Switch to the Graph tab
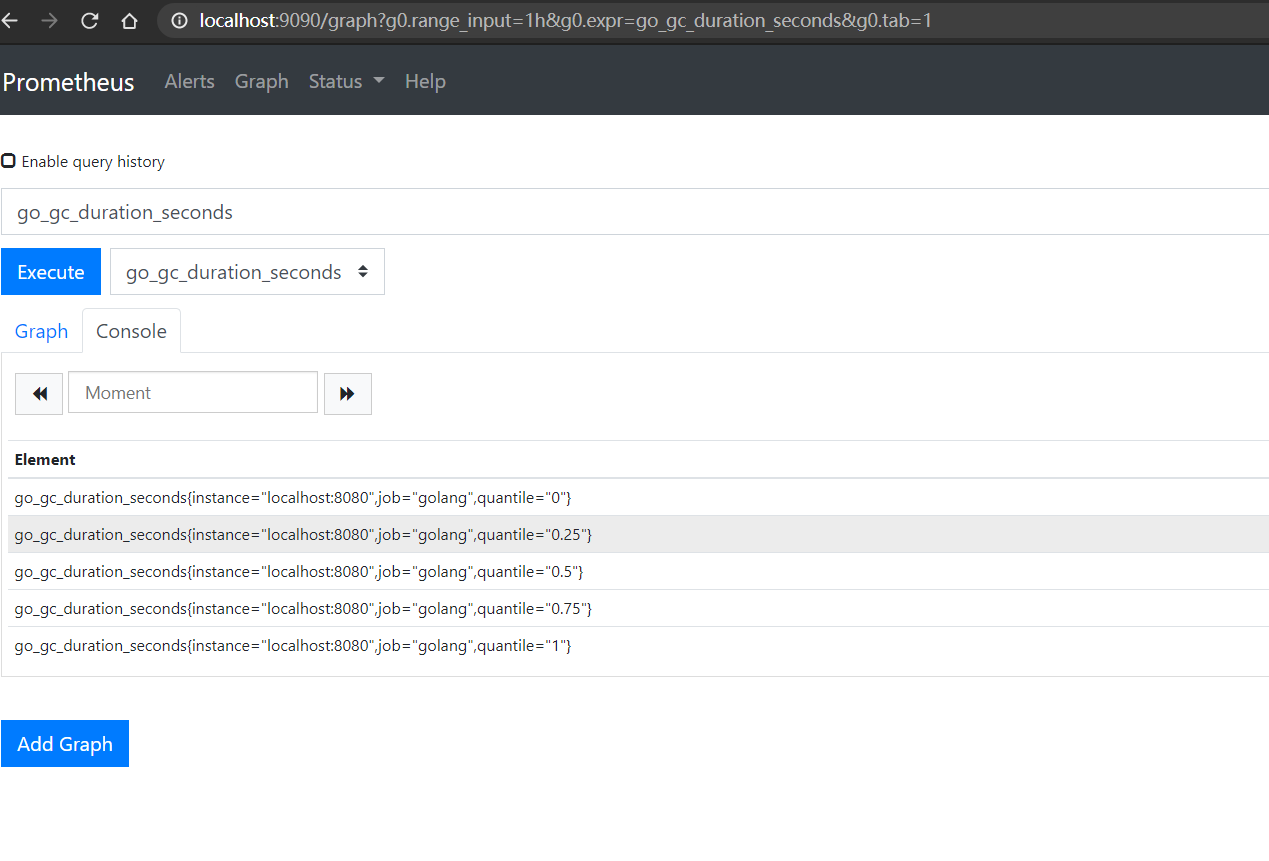Image resolution: width=1269 pixels, height=861 pixels. click(41, 331)
